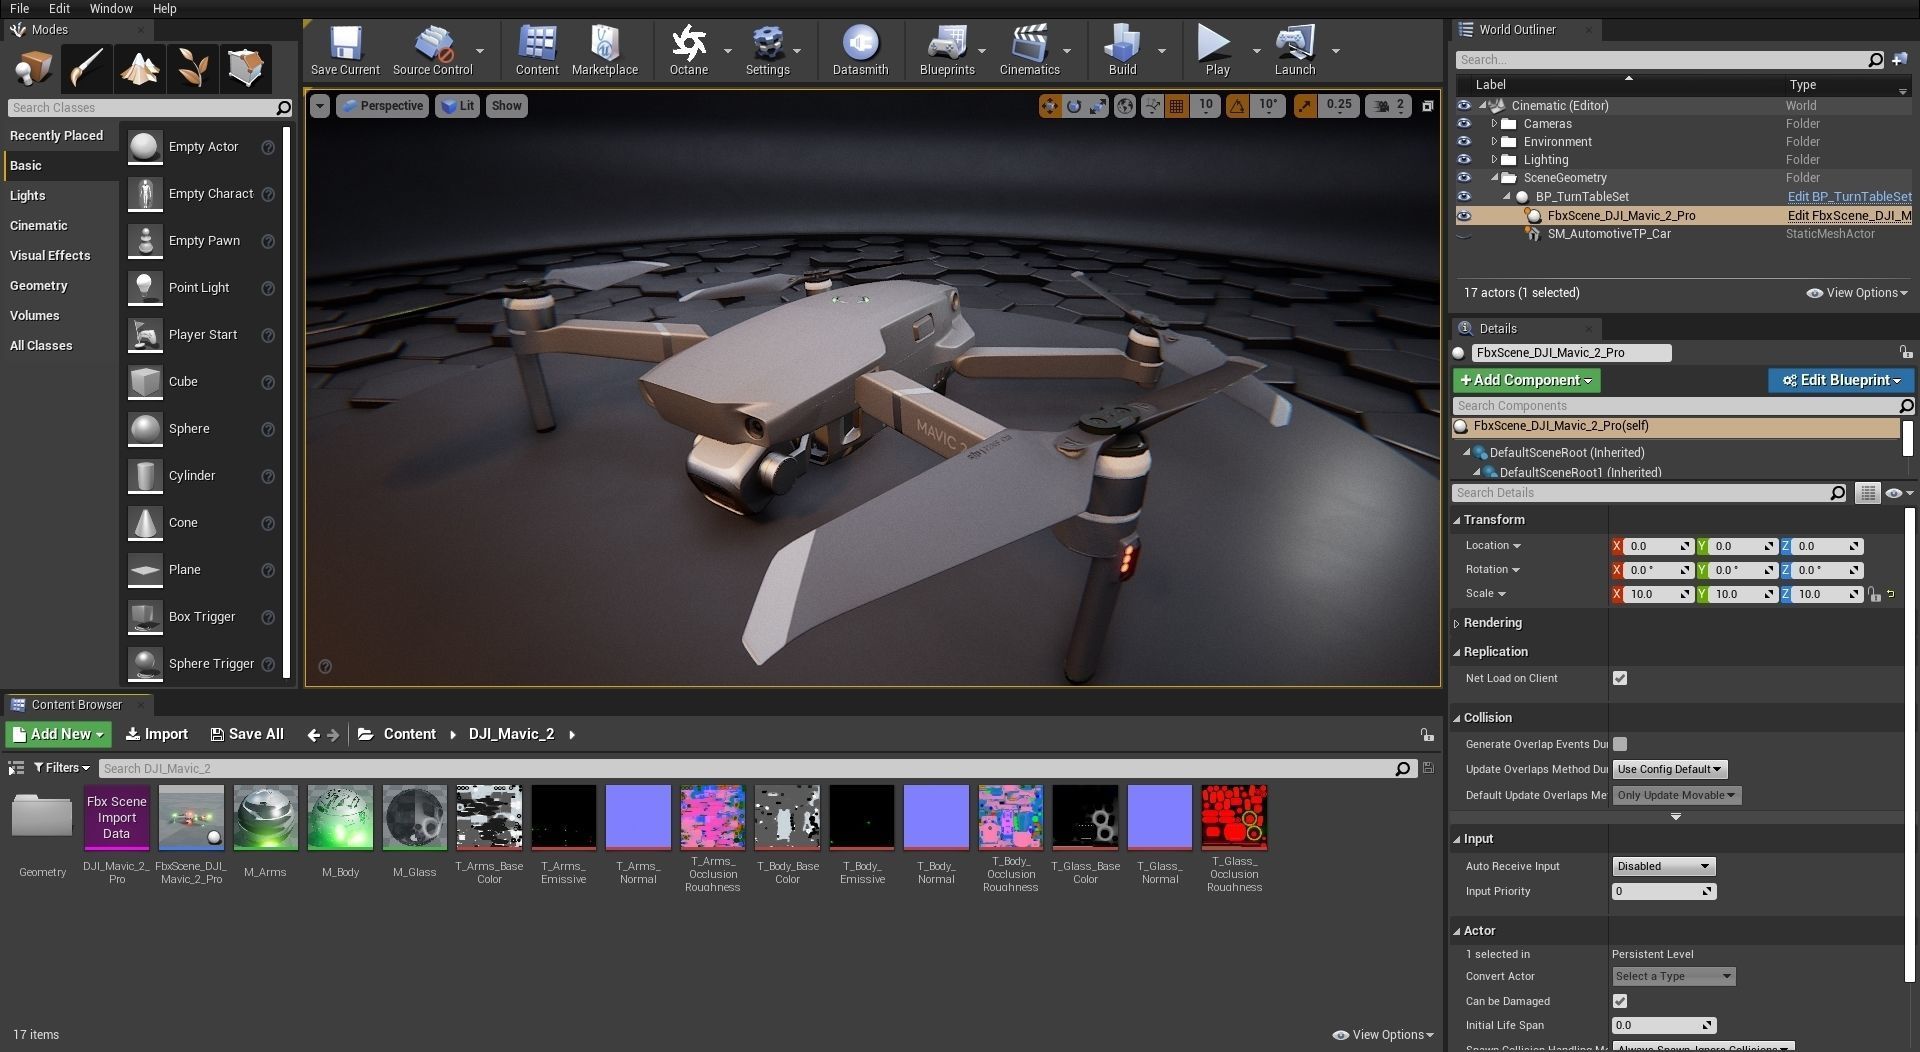1920x1052 pixels.
Task: Open the Window menu
Action: point(111,8)
